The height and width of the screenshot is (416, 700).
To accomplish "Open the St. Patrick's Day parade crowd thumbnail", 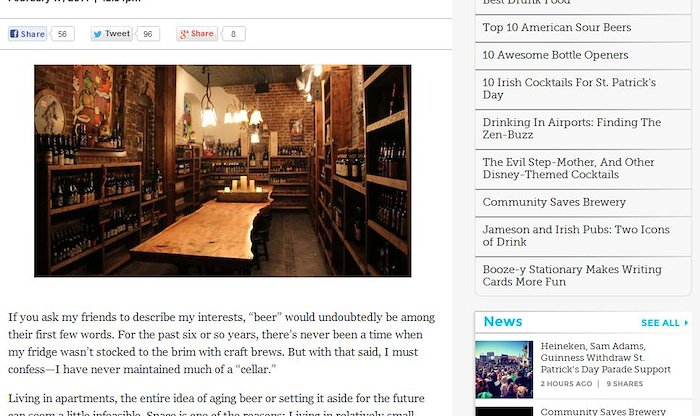I will coord(504,370).
